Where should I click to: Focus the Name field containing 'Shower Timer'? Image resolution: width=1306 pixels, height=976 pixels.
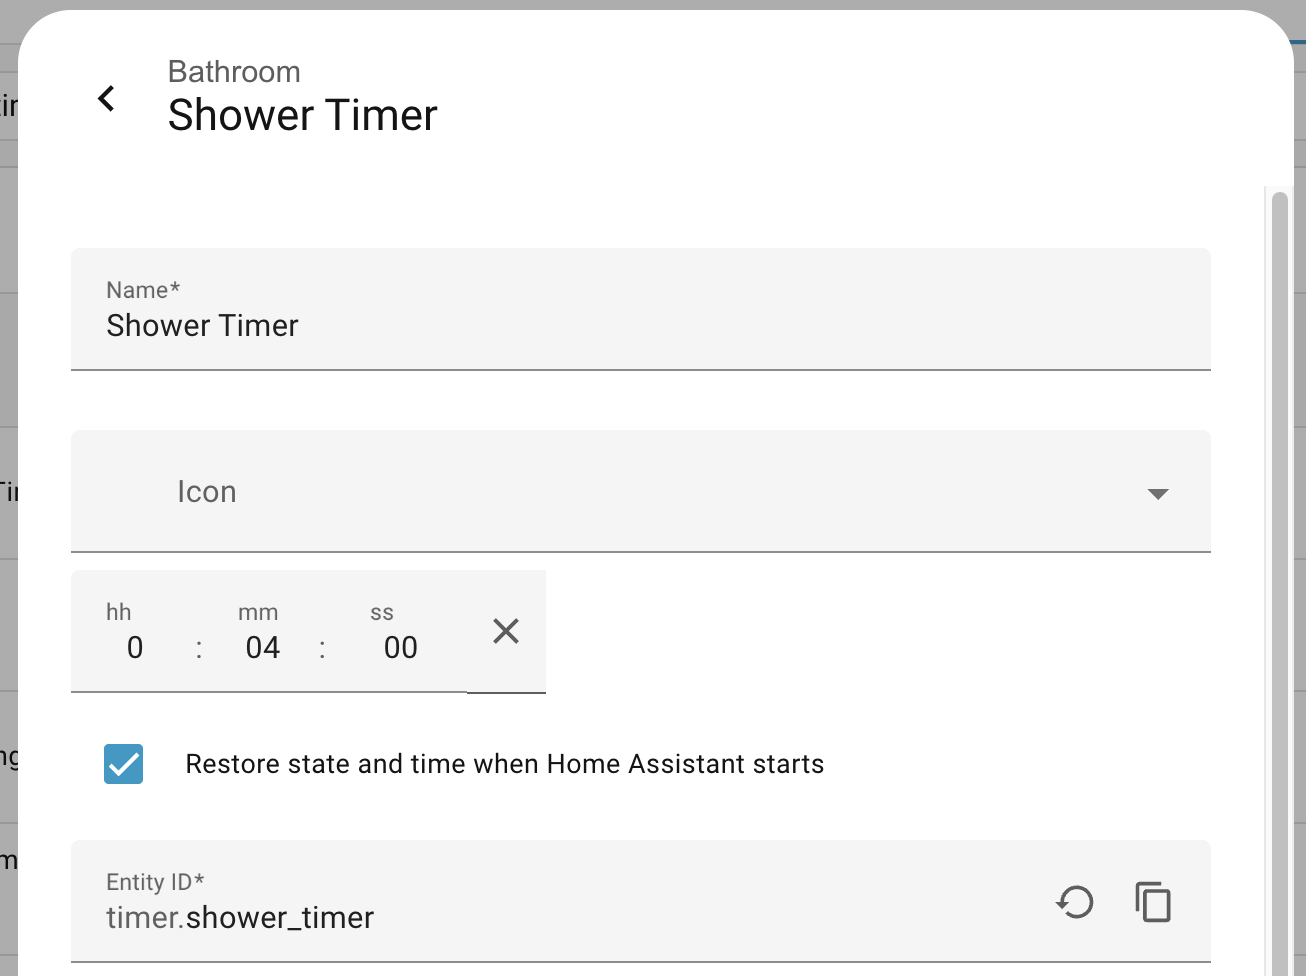pyautogui.click(x=640, y=326)
